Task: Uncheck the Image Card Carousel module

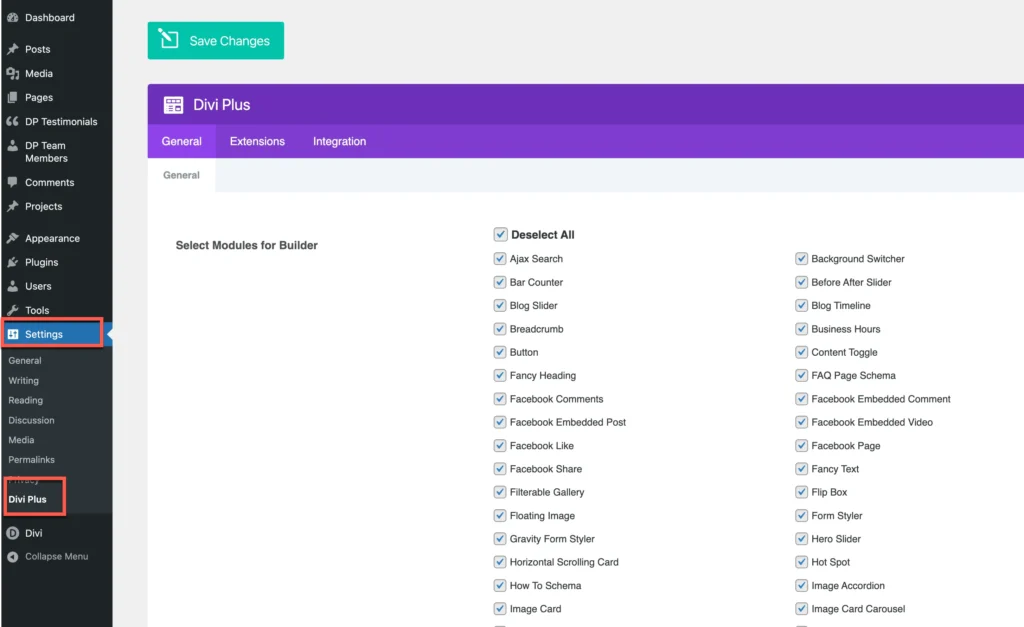Action: (x=801, y=609)
